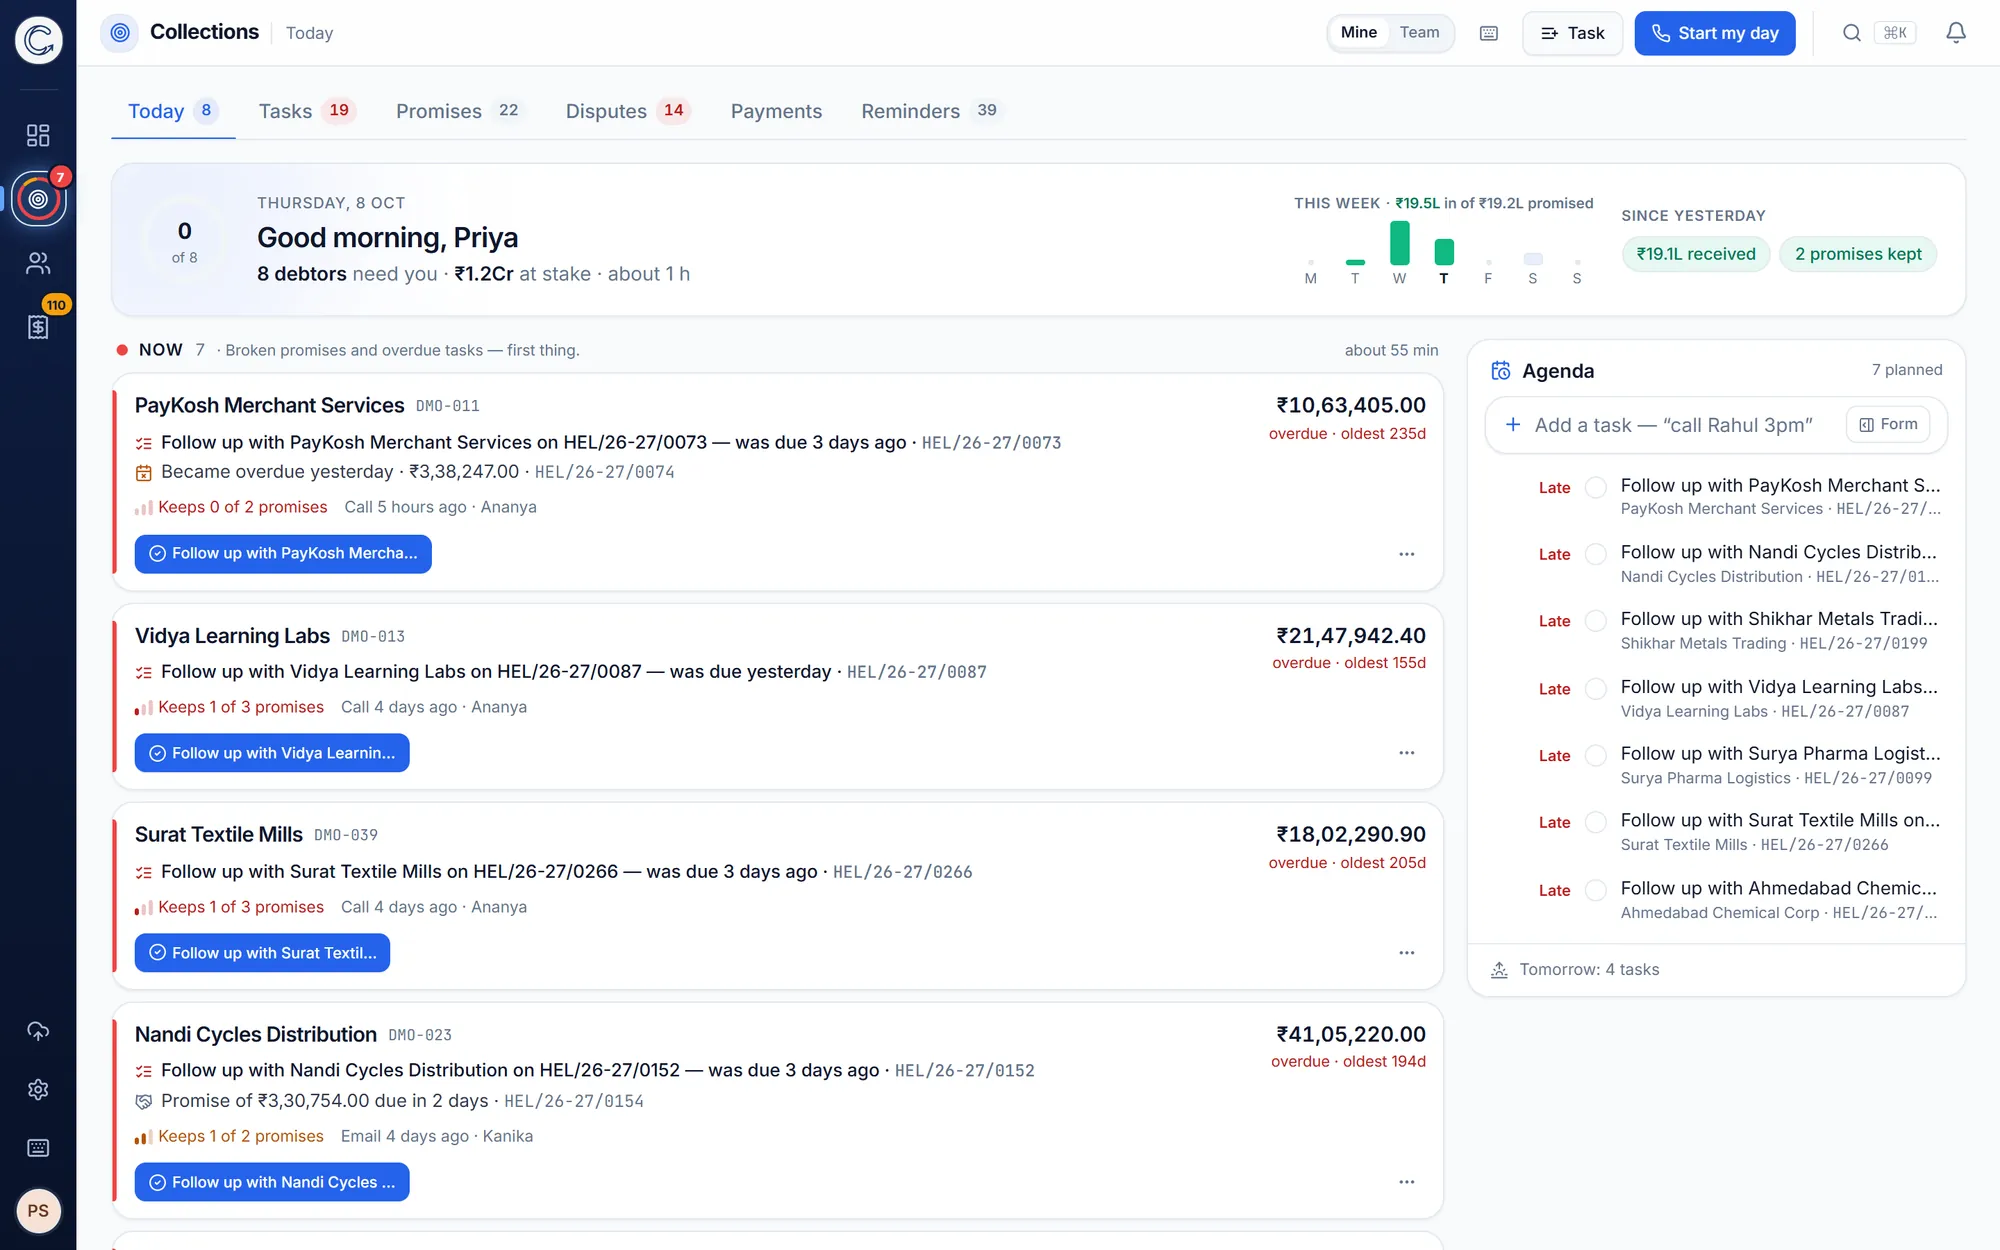This screenshot has height=1250, width=2000.
Task: Open the Tasks tab
Action: click(306, 111)
